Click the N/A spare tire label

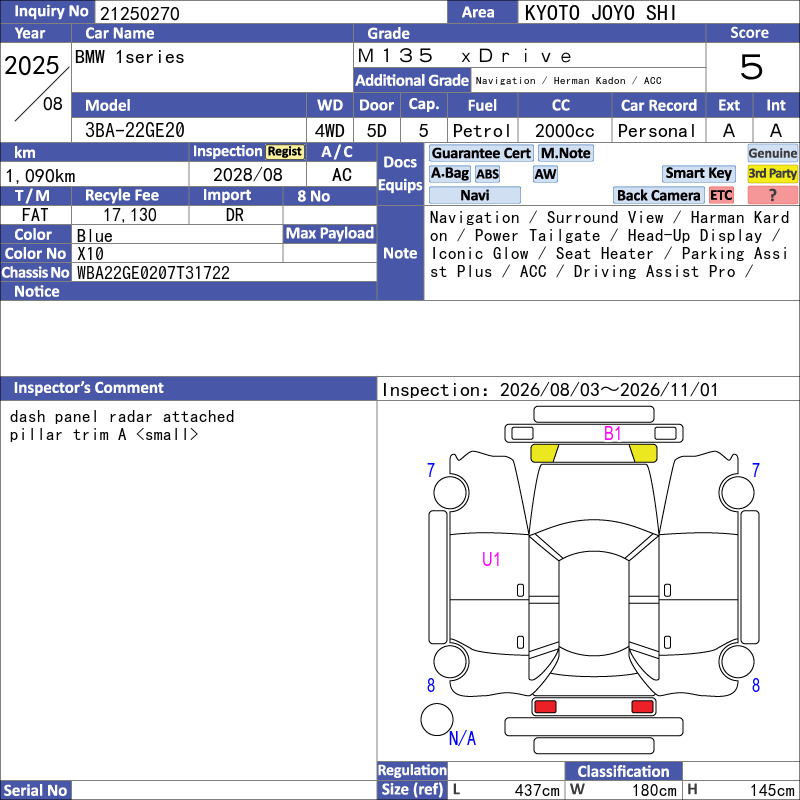point(462,738)
